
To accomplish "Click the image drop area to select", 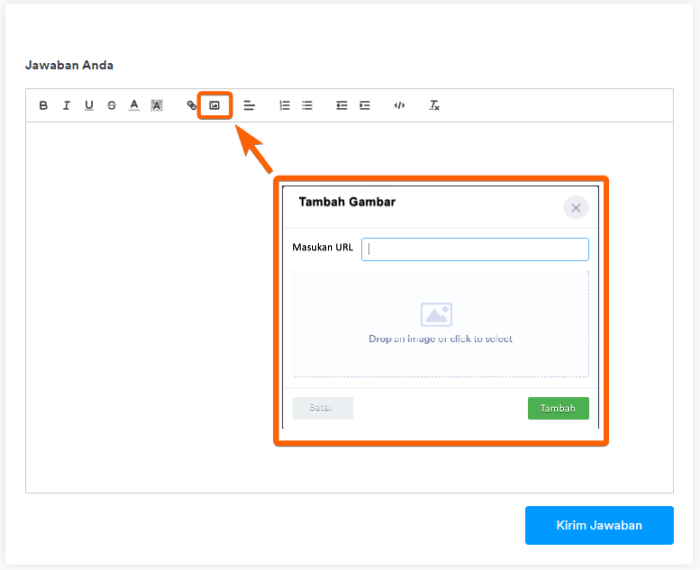I will coord(440,323).
